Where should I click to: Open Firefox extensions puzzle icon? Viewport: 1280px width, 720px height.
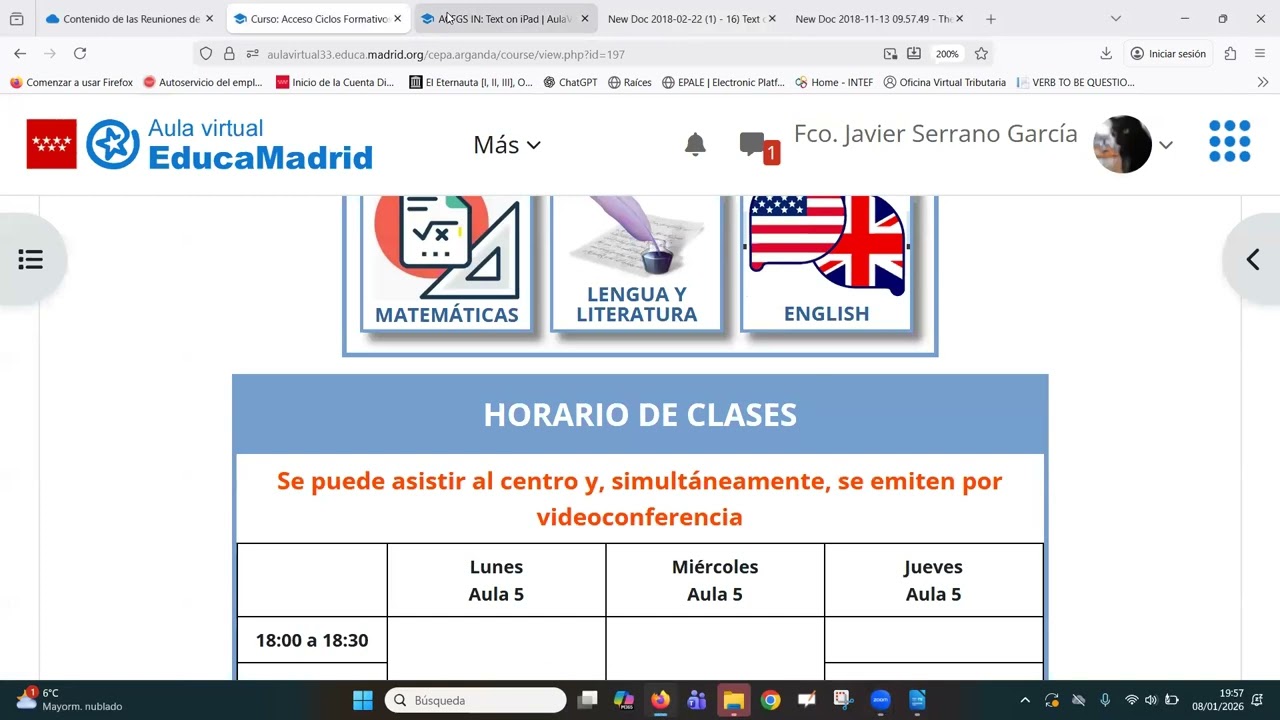coord(1230,54)
